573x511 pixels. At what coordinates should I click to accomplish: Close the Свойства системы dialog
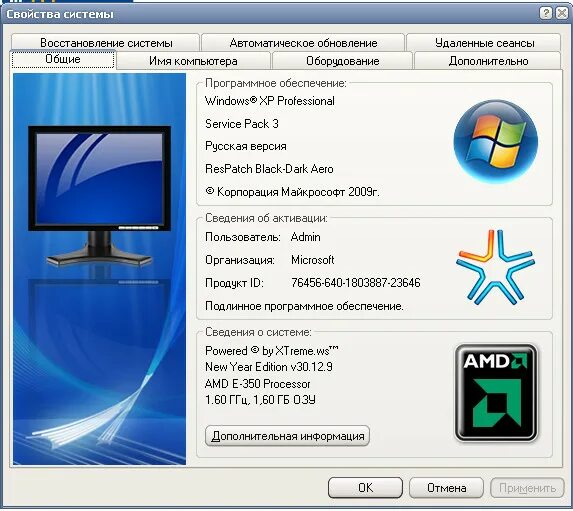coord(562,14)
